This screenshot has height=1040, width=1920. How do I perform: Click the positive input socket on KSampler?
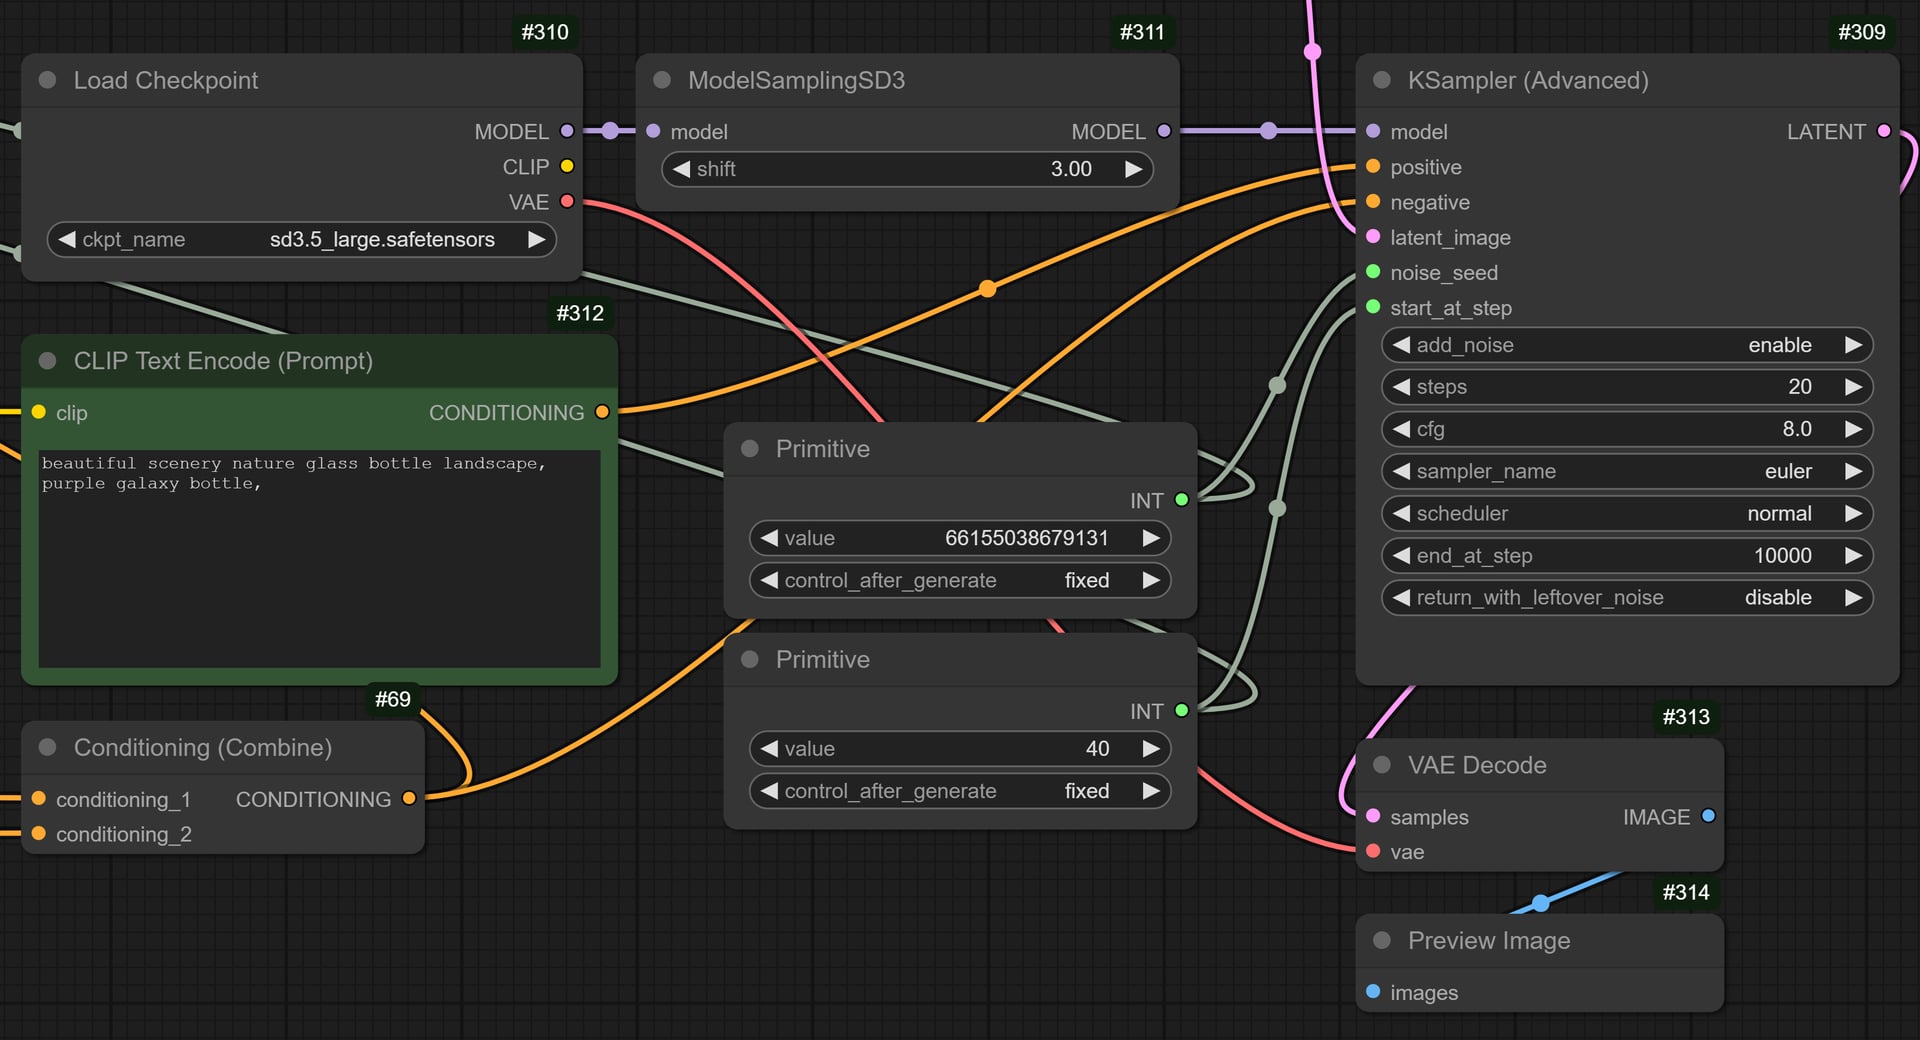[x=1373, y=167]
